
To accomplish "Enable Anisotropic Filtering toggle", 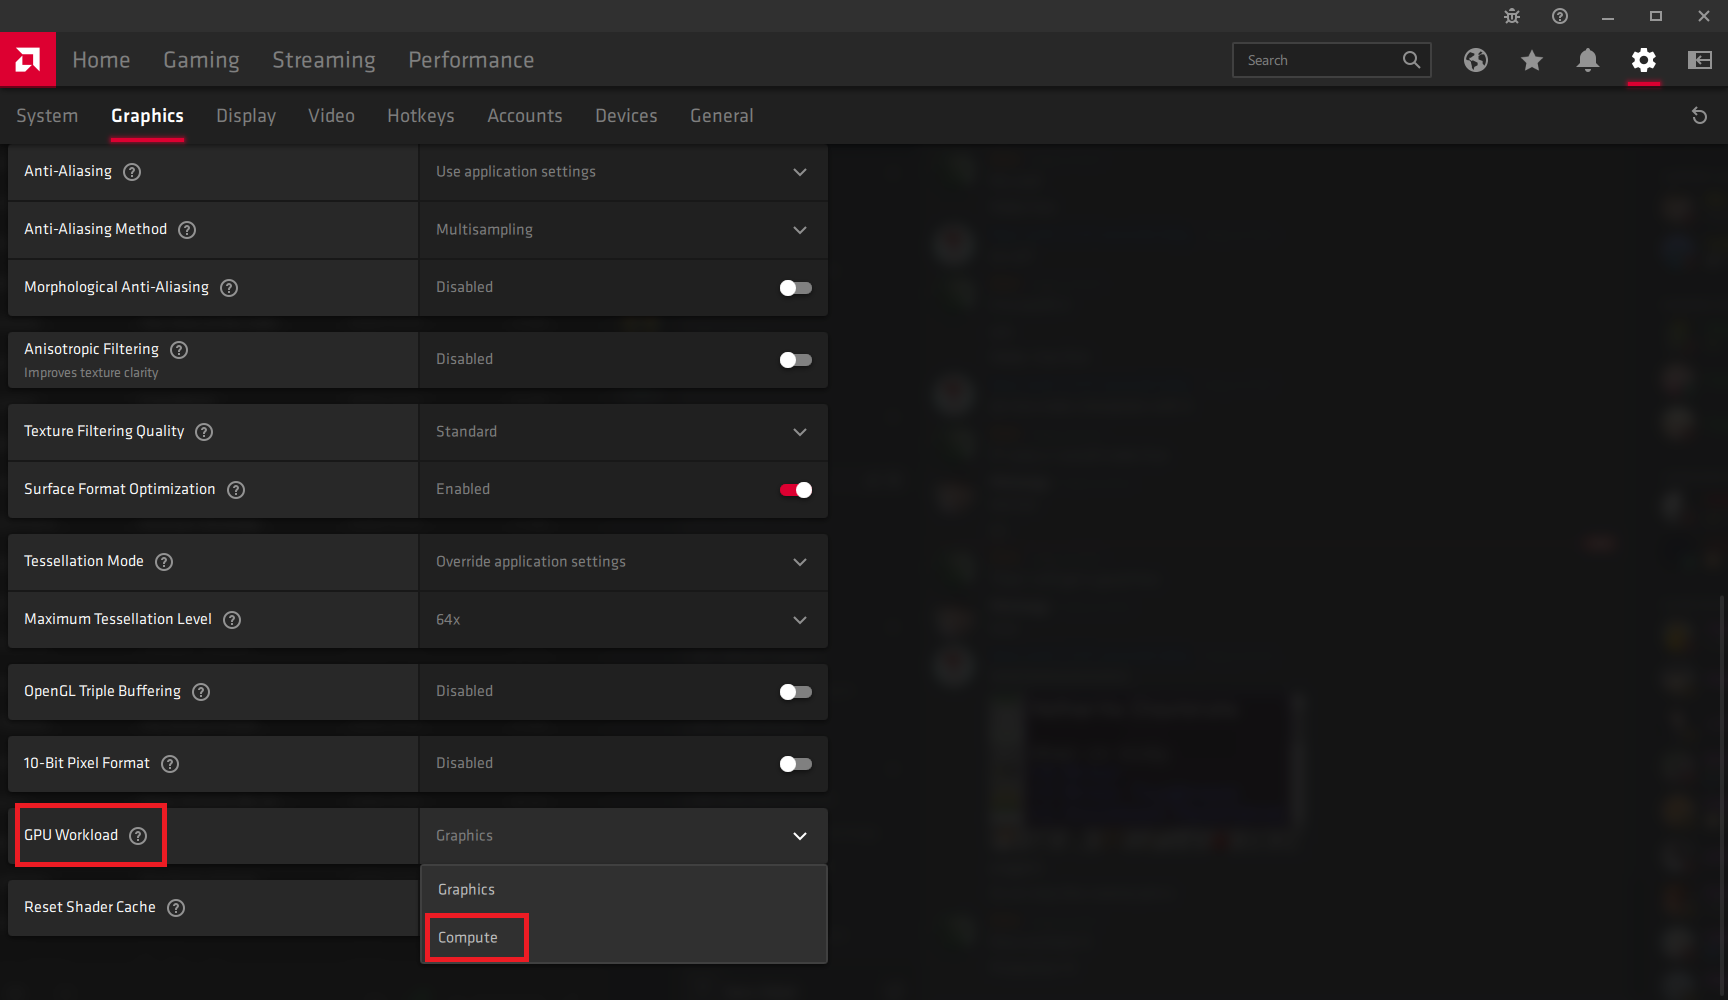I will click(796, 360).
